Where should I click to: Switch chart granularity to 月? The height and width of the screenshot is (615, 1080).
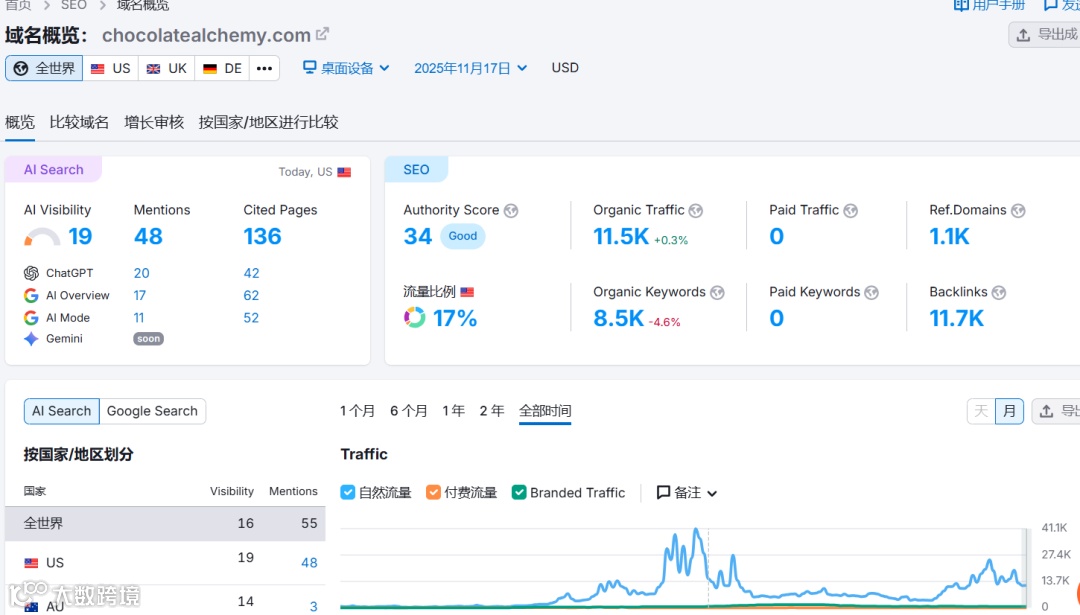click(x=1010, y=411)
